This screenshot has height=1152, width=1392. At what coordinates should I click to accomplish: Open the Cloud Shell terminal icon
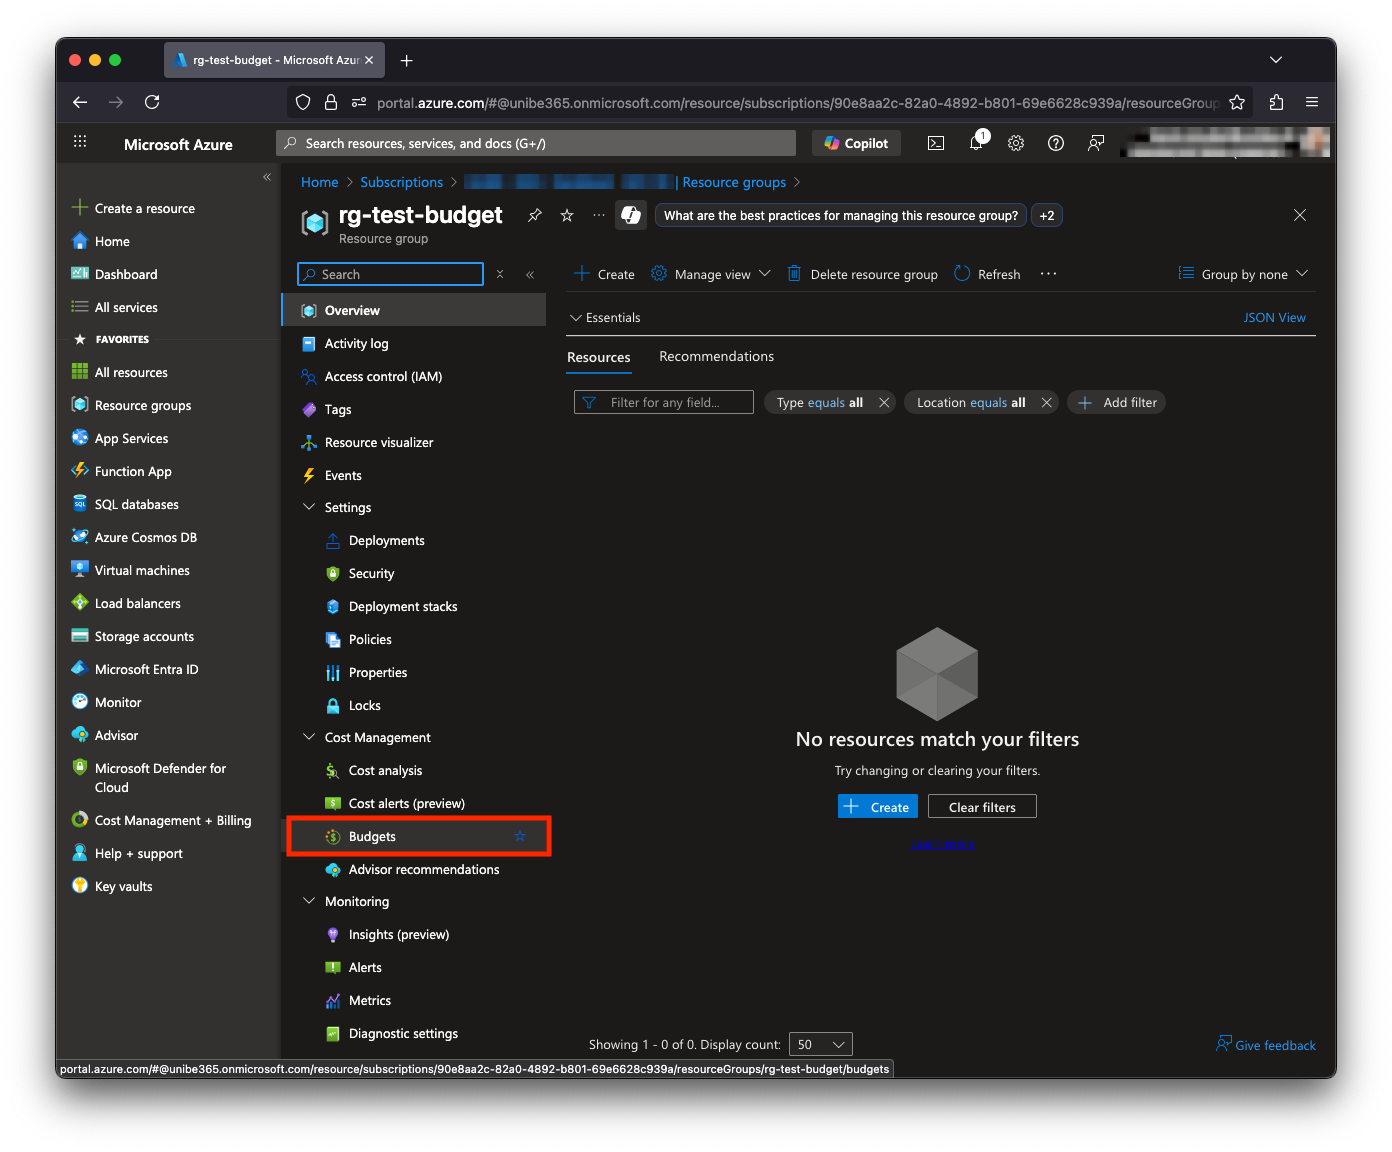pyautogui.click(x=936, y=143)
